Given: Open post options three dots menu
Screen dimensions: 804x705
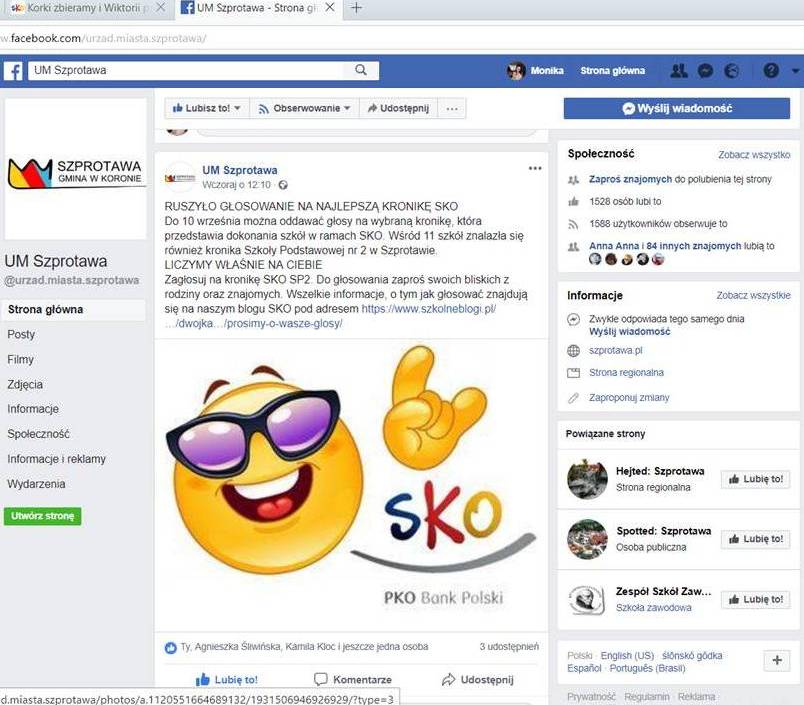Looking at the screenshot, I should 535,168.
